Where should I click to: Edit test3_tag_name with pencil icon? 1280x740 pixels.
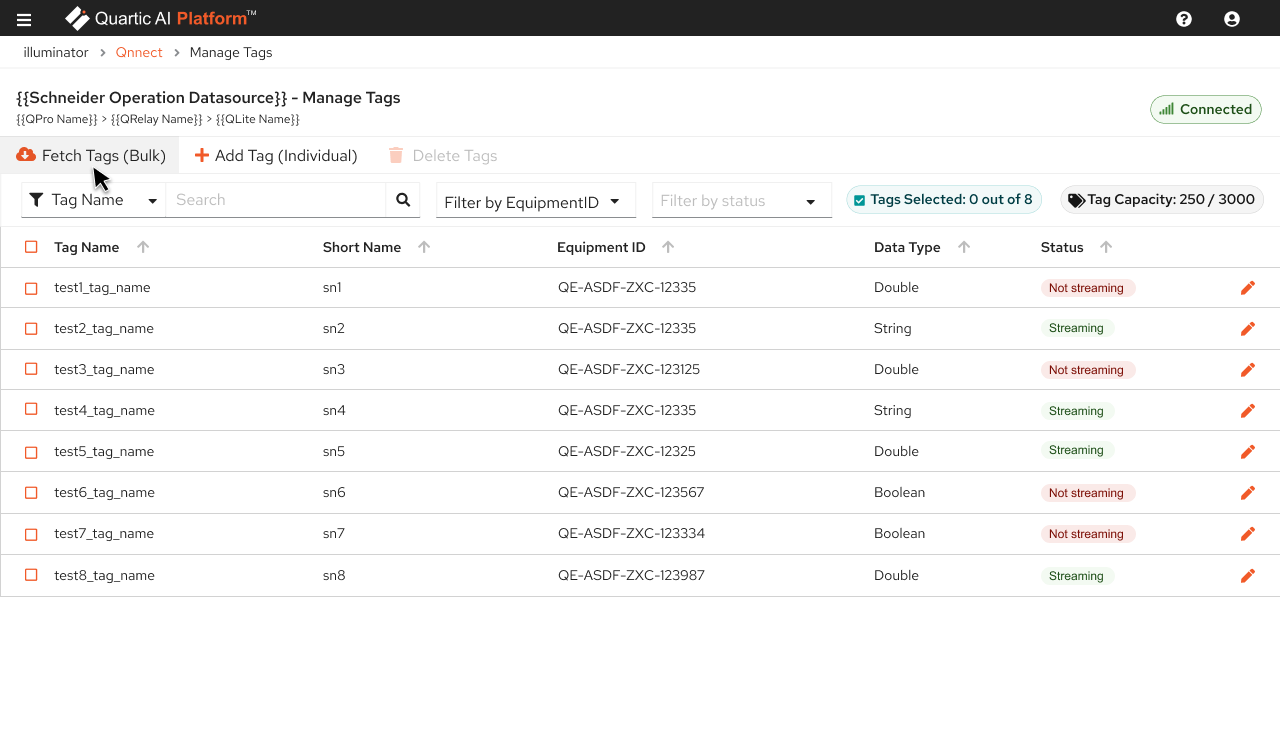[x=1248, y=370]
